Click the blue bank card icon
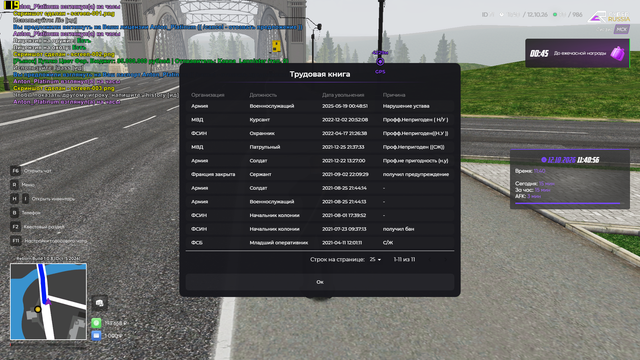This screenshot has height=360, width=640. pyautogui.click(x=96, y=336)
